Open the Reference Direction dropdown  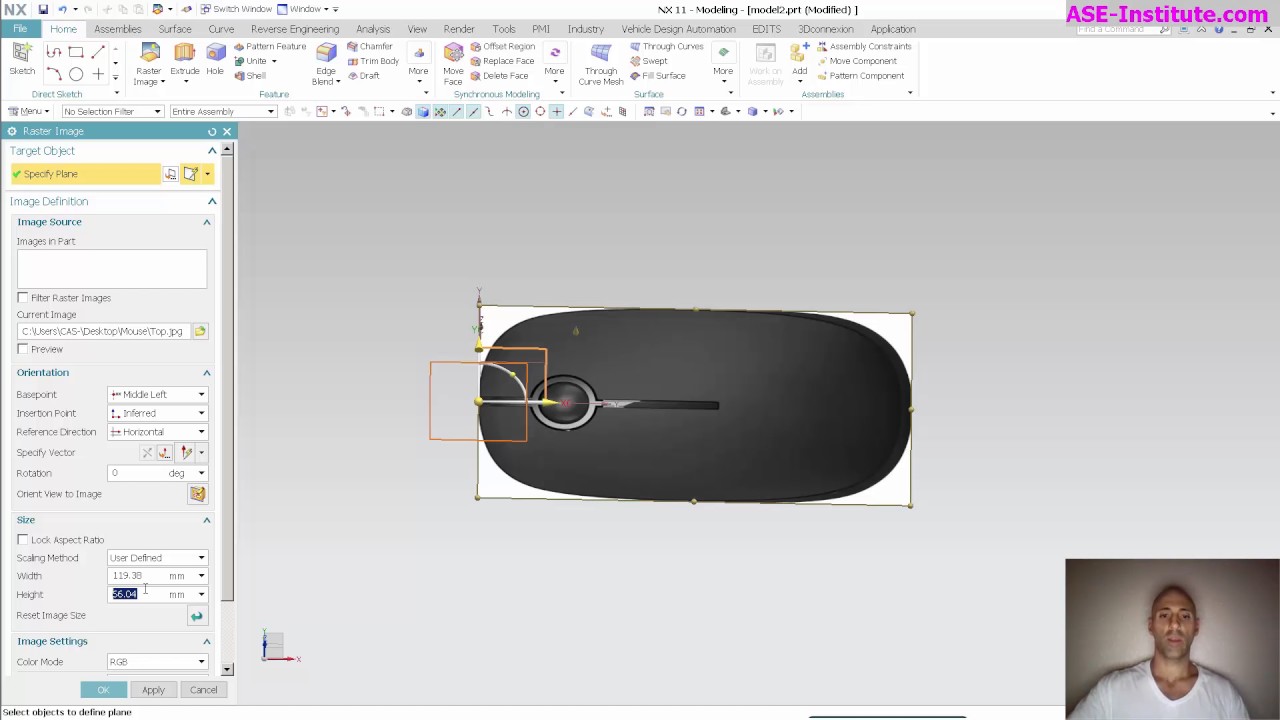point(157,432)
